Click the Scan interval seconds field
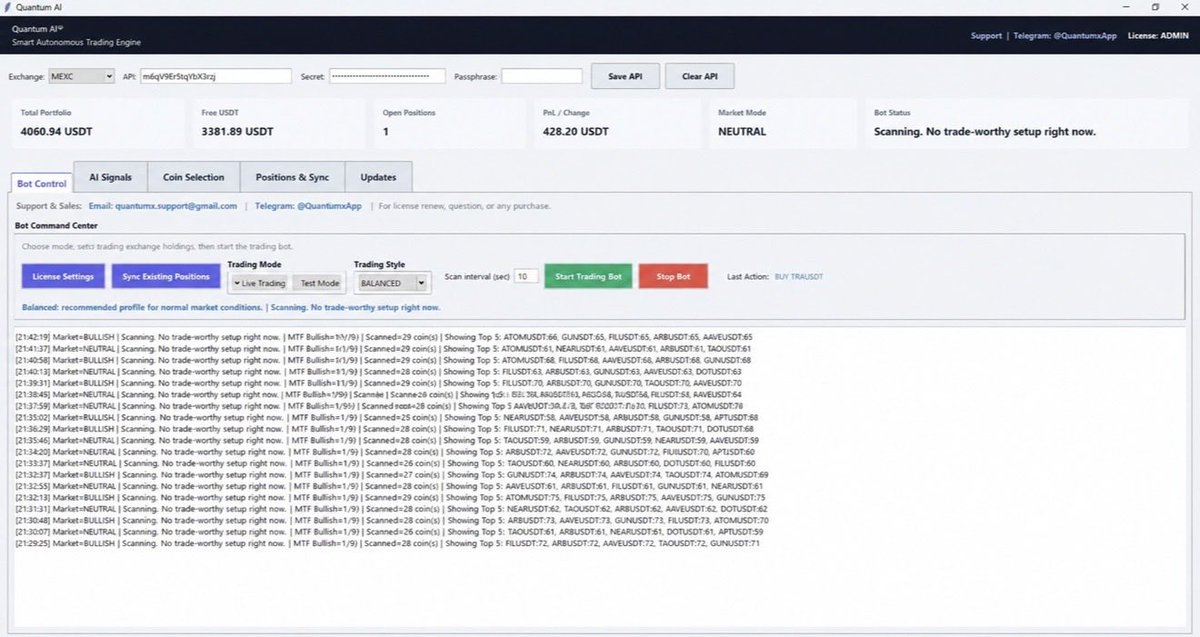Image resolution: width=1200 pixels, height=637 pixels. (526, 277)
